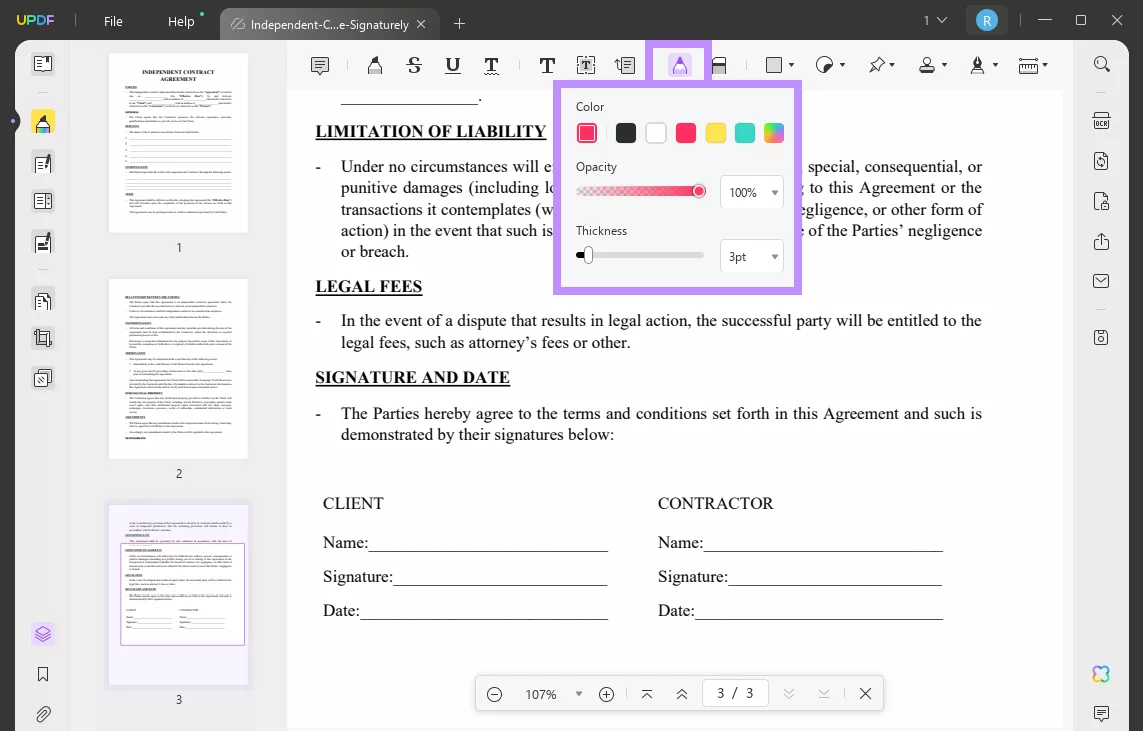Go to the previous page arrow
1143x731 pixels.
tap(682, 695)
